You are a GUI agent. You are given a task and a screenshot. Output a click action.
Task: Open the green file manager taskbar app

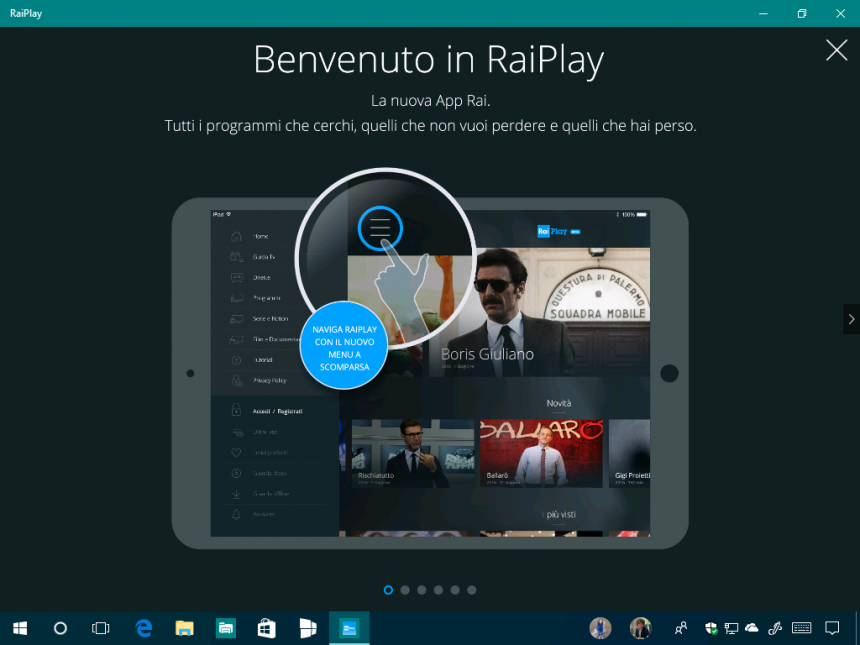pos(225,628)
